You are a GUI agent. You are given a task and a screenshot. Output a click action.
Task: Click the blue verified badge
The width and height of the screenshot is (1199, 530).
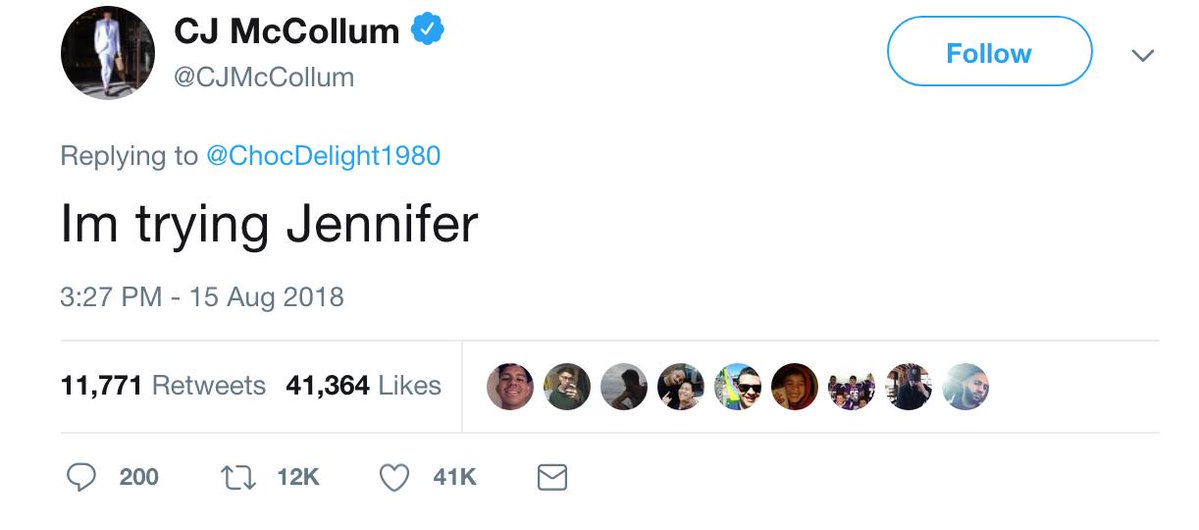coord(428,32)
